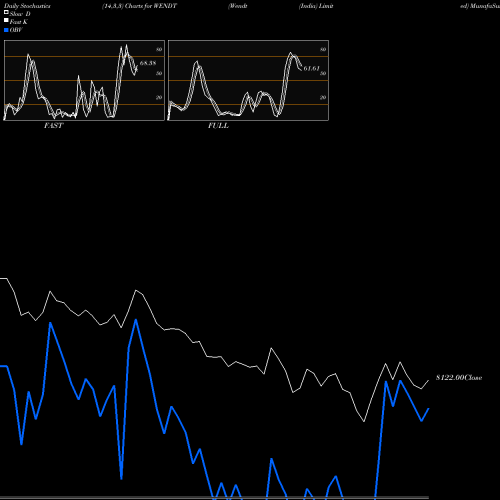Select the FULL stochastics chart label
Viewport: 500px width, 500px height.
click(218, 126)
